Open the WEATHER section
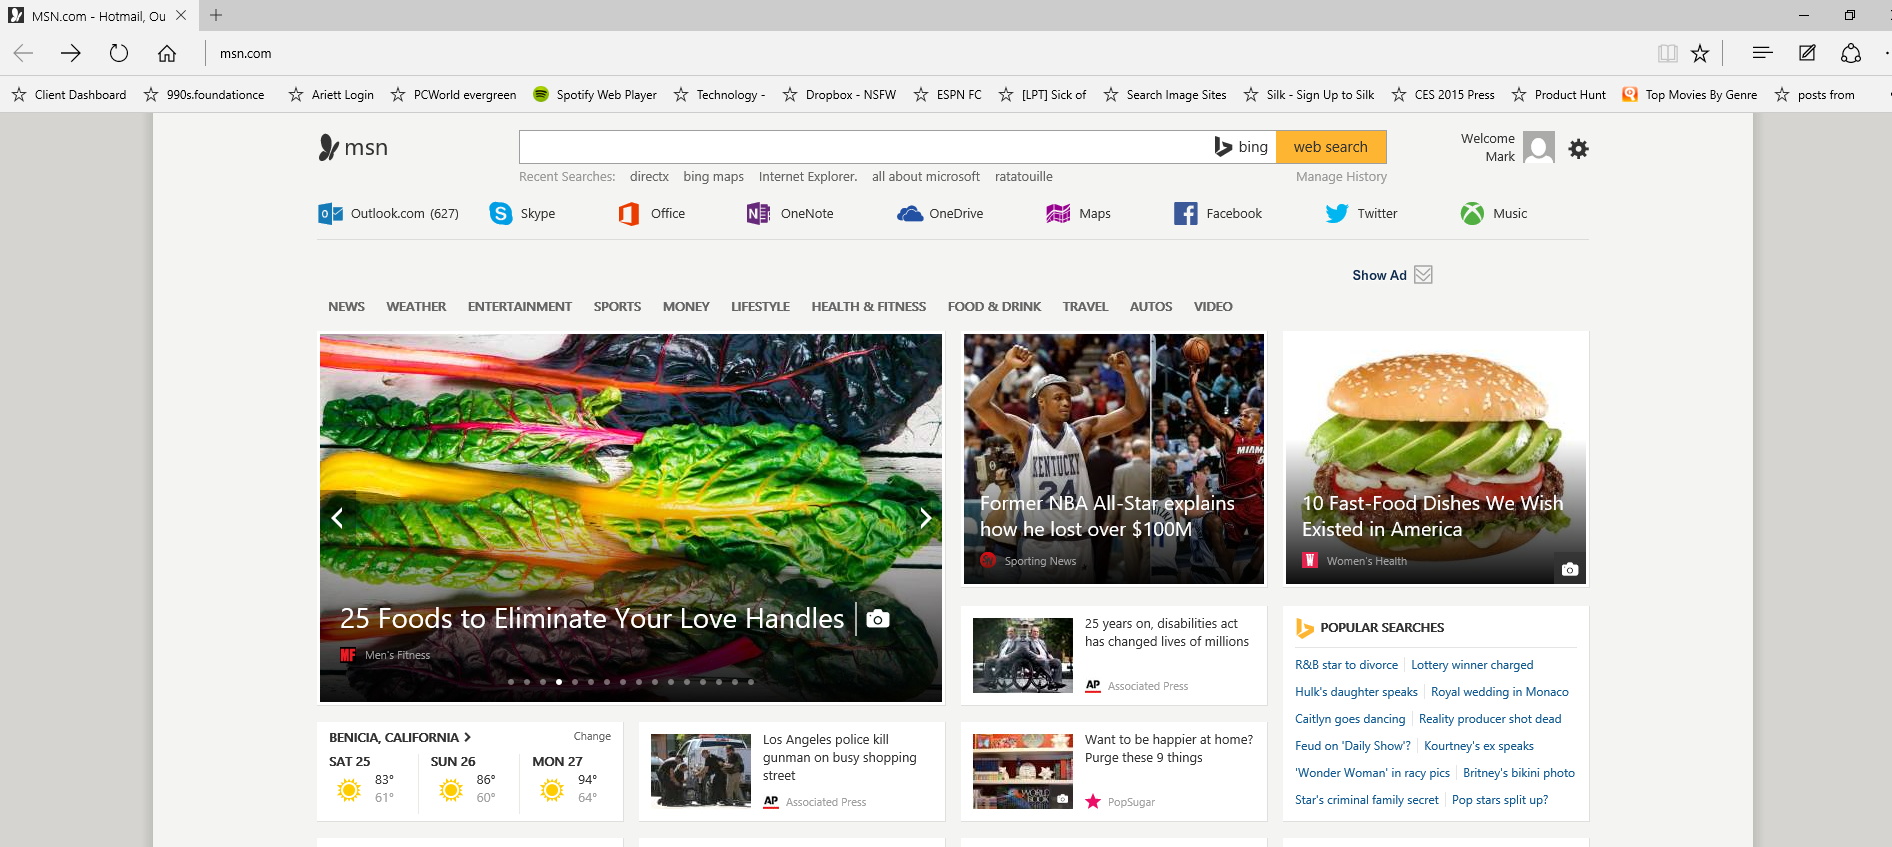Screen dimensions: 1892x847 pyautogui.click(x=416, y=307)
